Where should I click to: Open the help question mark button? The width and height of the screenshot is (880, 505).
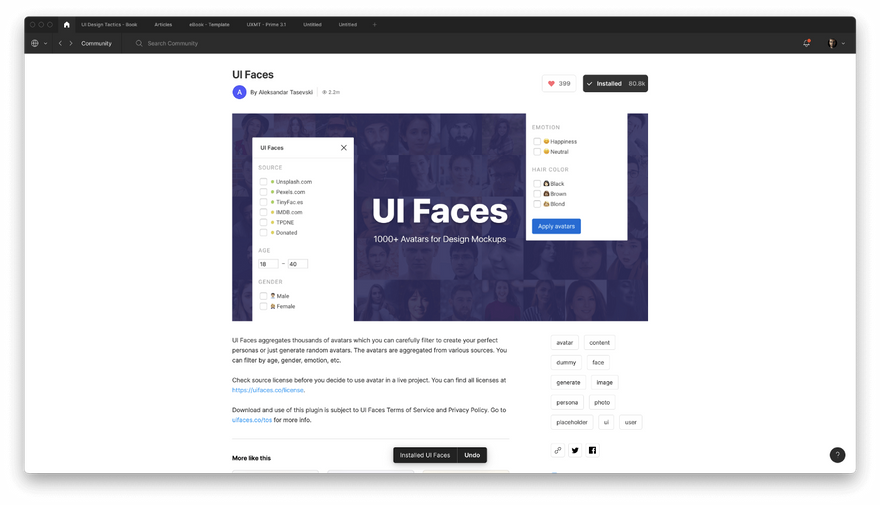[837, 455]
